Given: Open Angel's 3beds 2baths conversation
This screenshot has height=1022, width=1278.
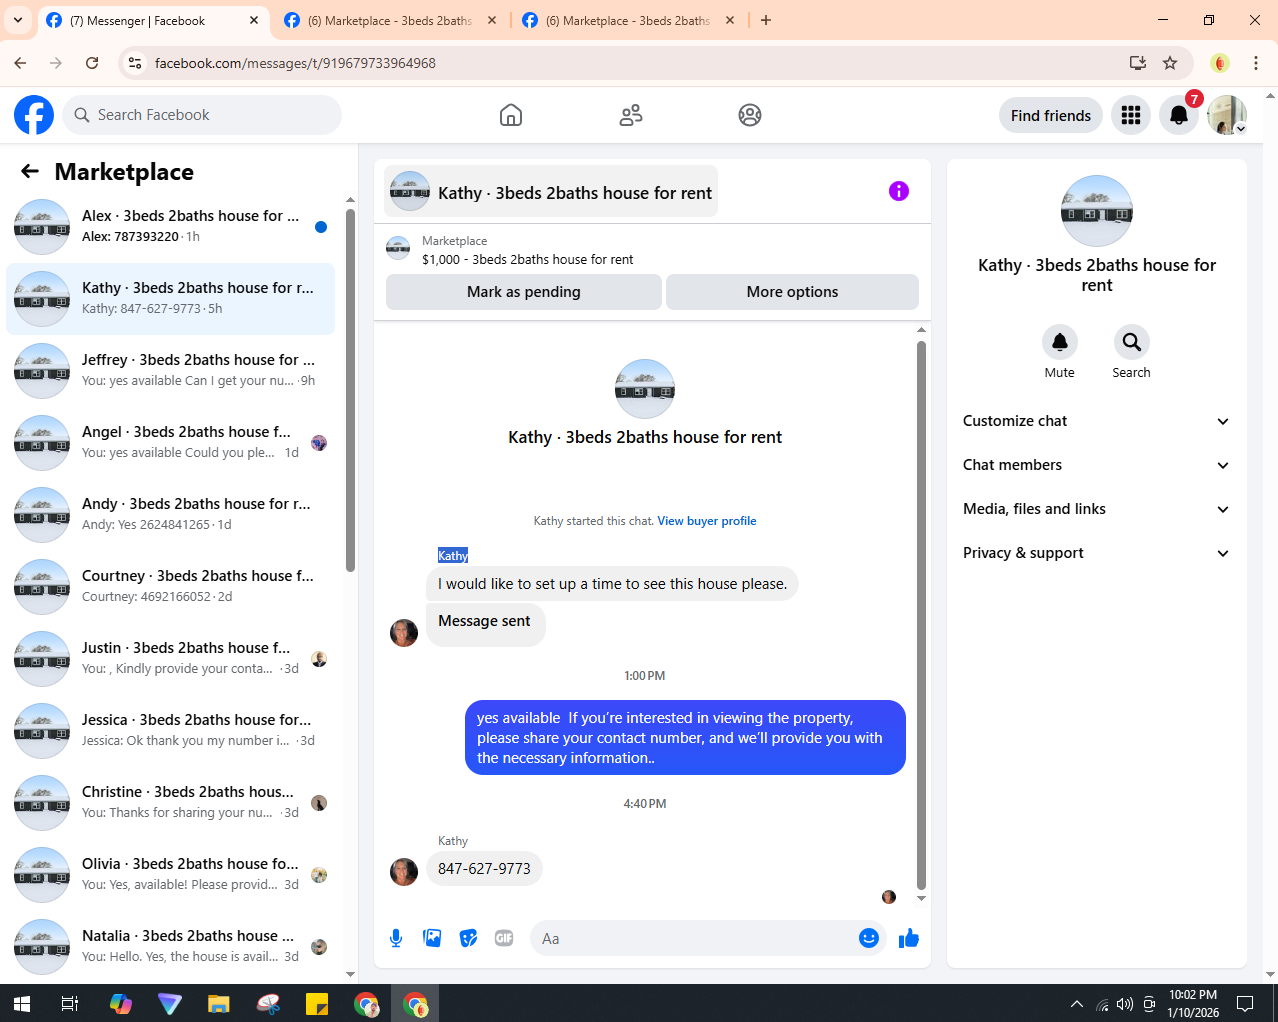Looking at the screenshot, I should click(170, 443).
